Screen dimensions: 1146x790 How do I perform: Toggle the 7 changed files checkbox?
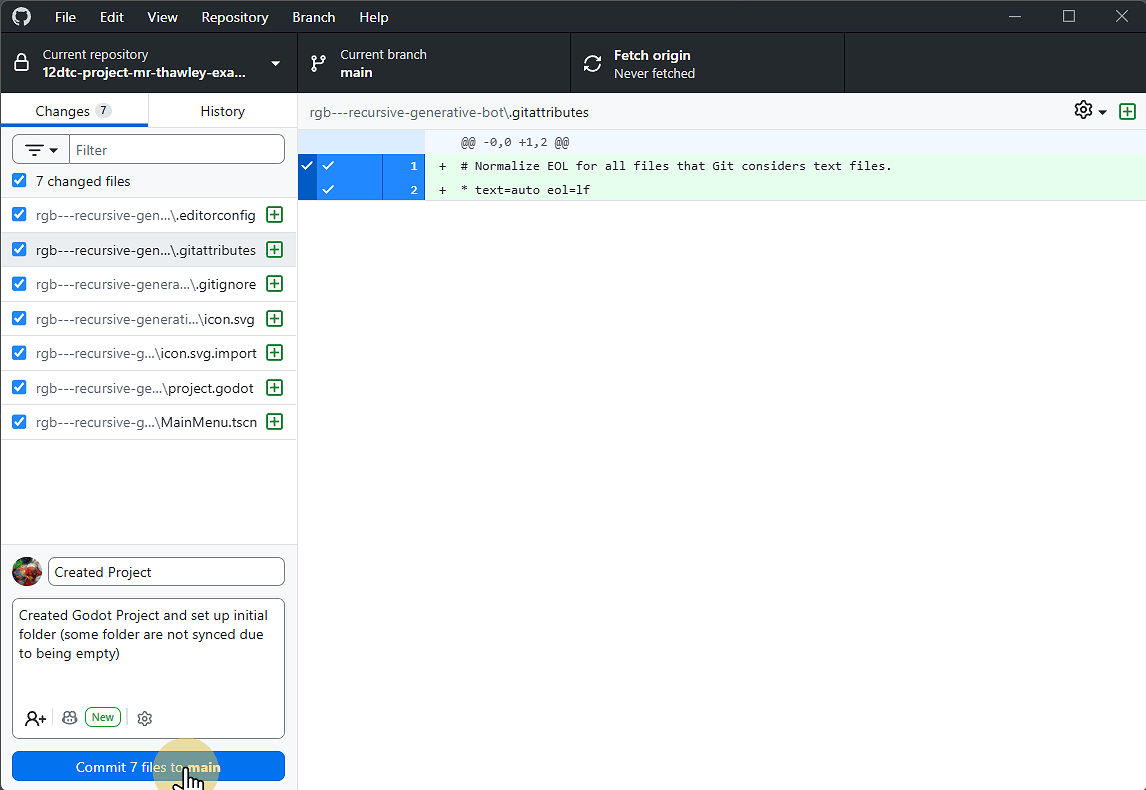coord(19,181)
